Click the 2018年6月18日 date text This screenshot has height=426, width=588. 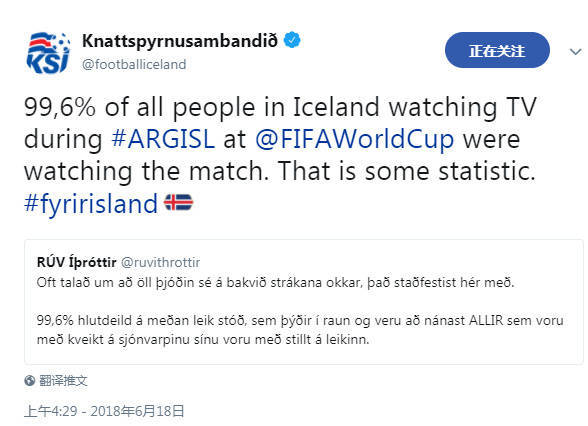coord(137,411)
